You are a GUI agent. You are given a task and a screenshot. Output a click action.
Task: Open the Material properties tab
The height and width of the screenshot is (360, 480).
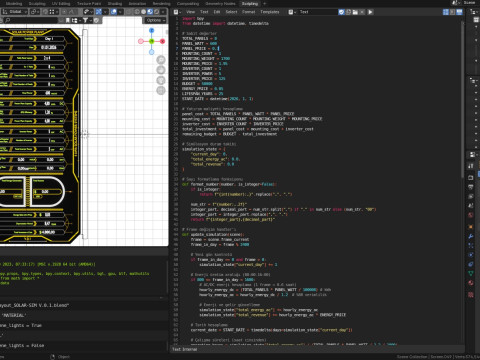click(471, 283)
